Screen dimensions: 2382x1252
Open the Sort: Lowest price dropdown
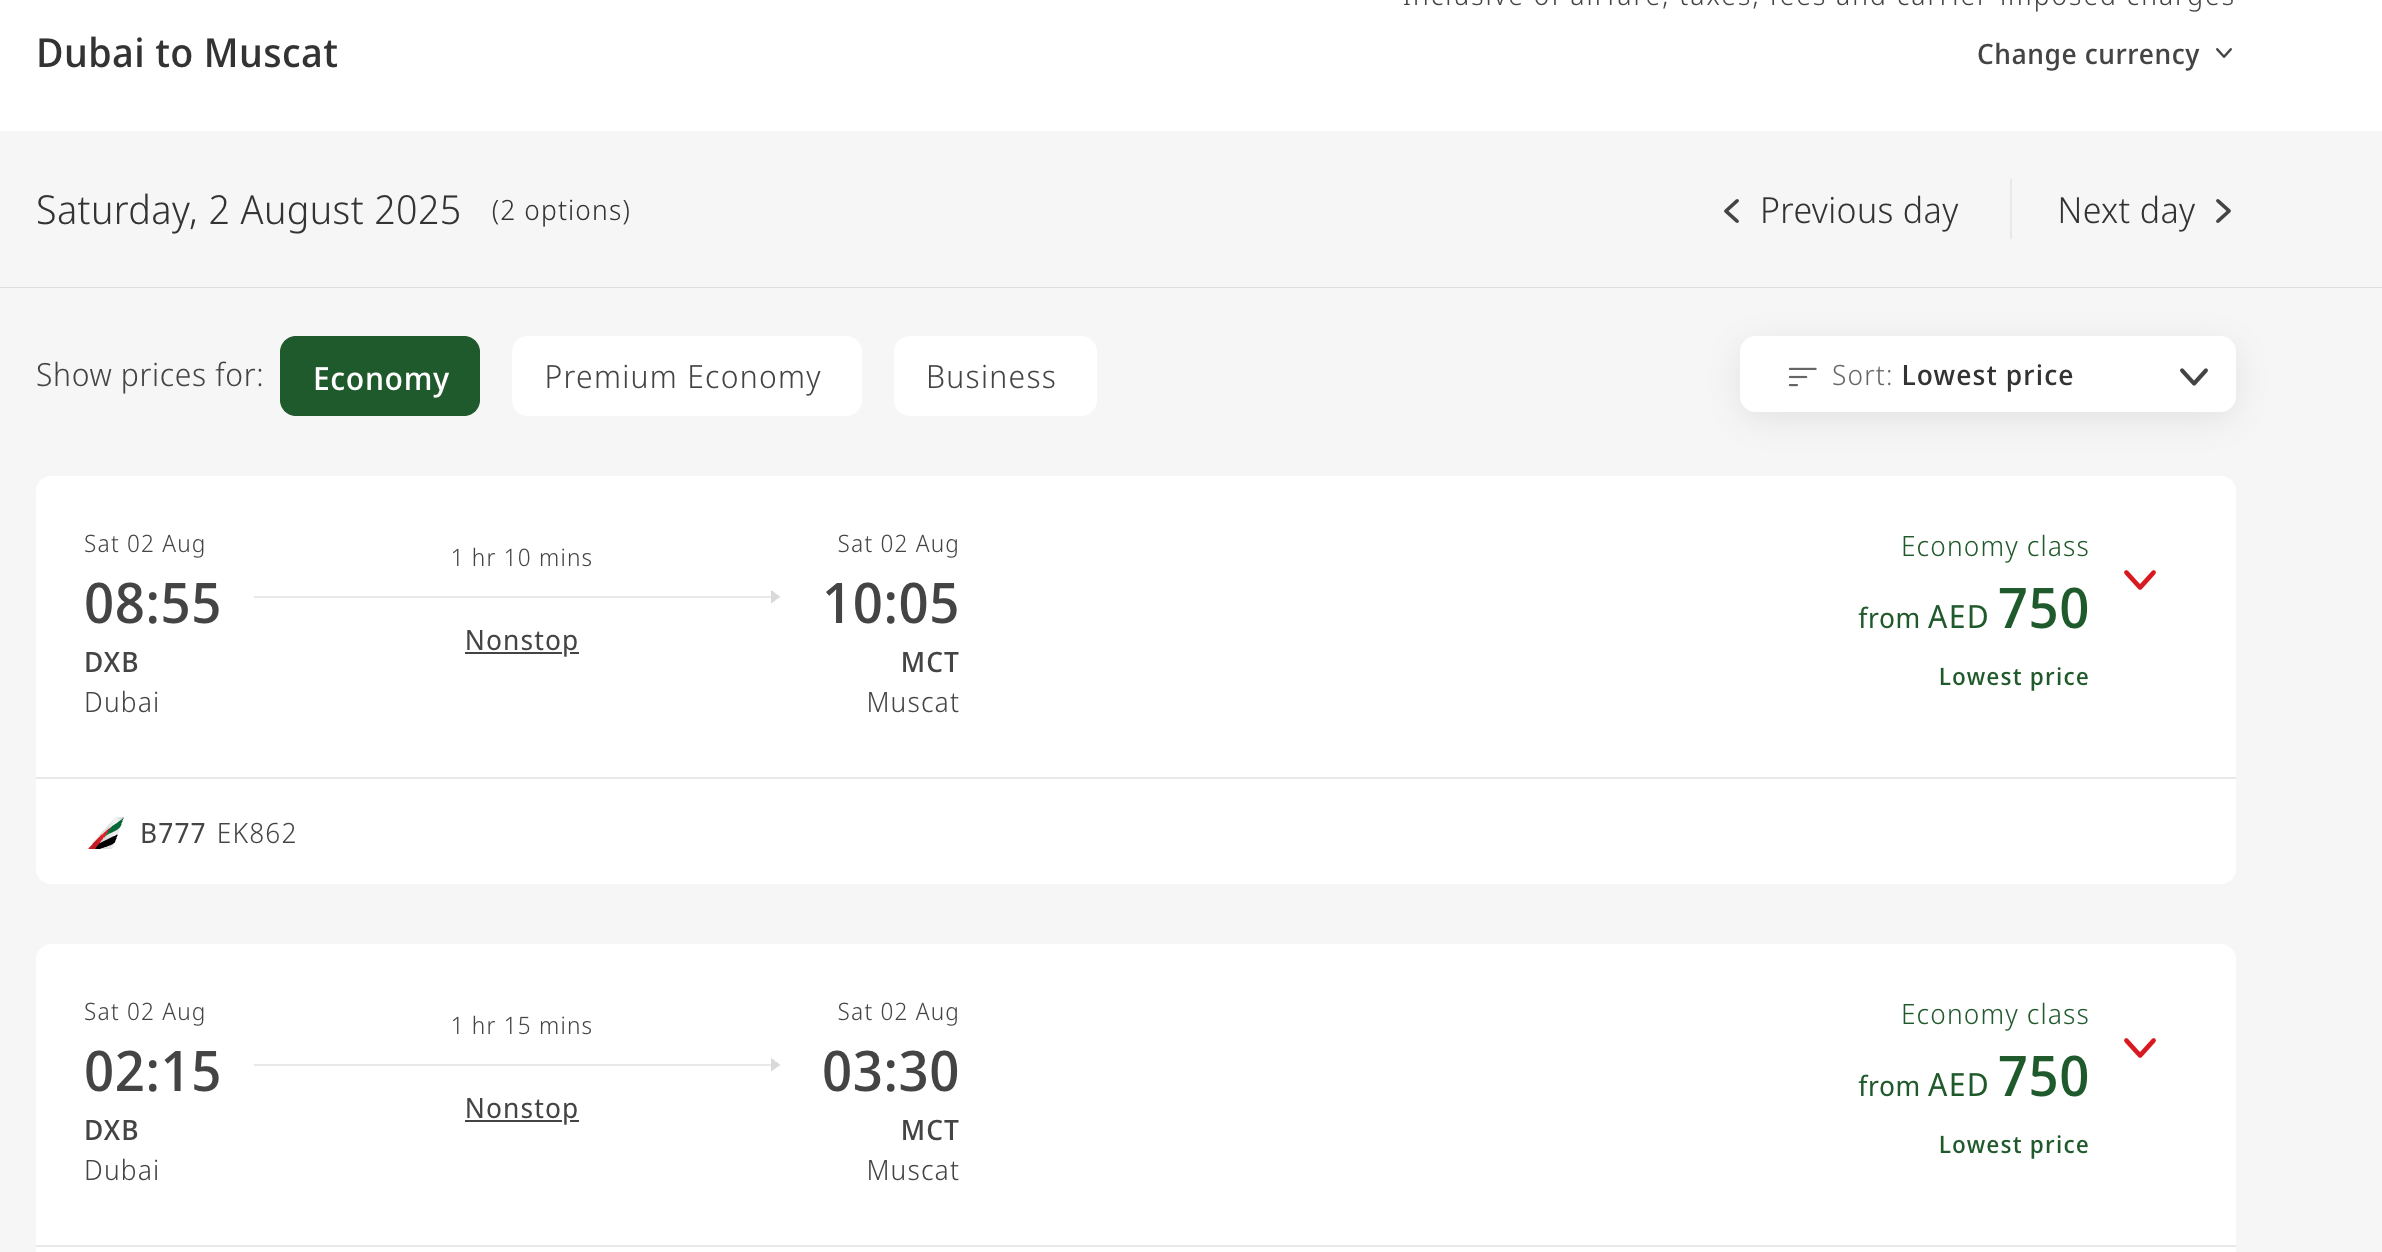(1986, 375)
